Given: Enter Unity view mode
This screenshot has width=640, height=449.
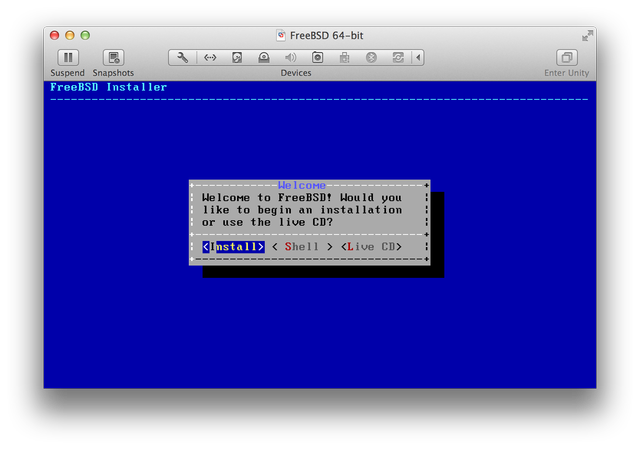Looking at the screenshot, I should tap(567, 58).
